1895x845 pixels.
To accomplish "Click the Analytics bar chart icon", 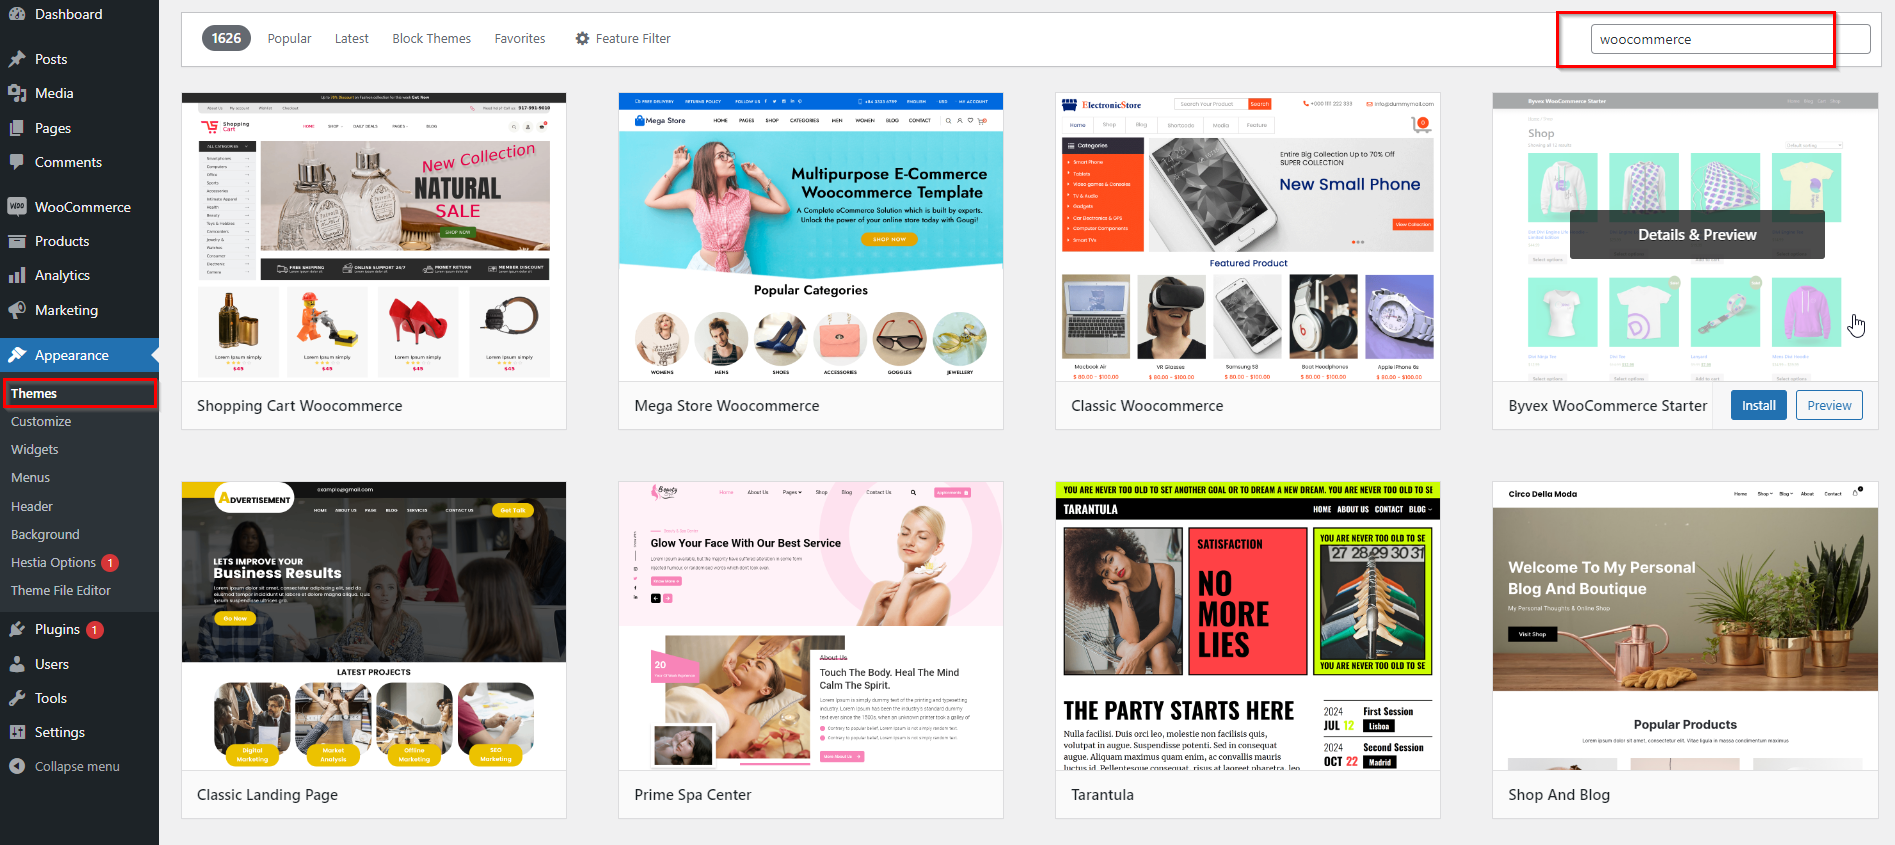I will point(17,275).
